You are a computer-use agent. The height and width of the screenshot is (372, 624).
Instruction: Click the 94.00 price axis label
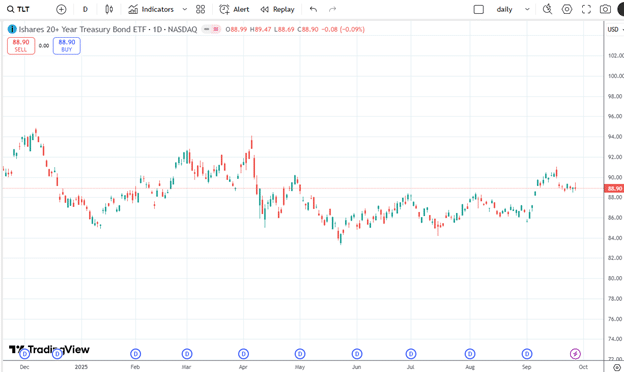click(x=616, y=136)
